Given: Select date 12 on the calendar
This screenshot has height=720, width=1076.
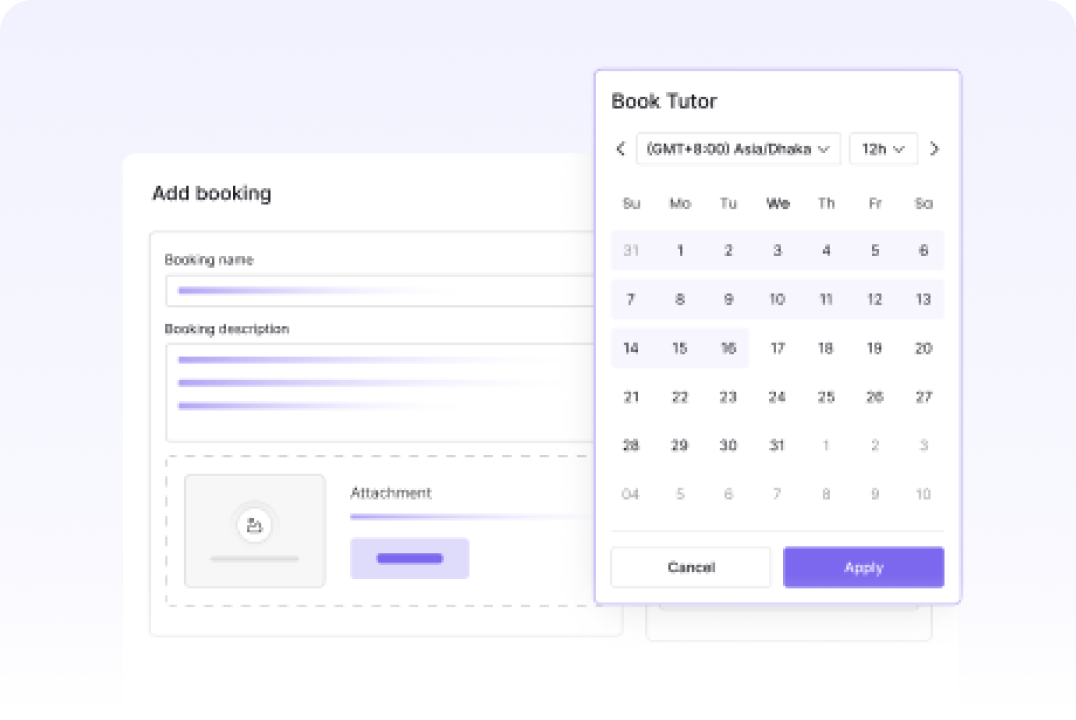Looking at the screenshot, I should coord(874,299).
